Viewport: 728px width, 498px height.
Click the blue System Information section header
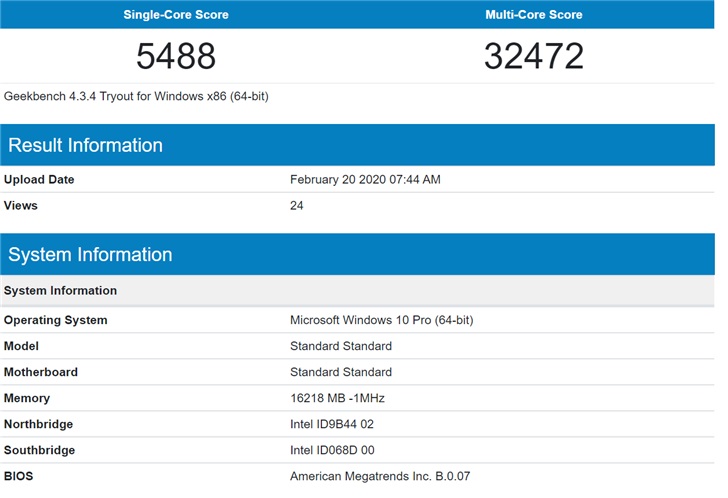point(90,255)
